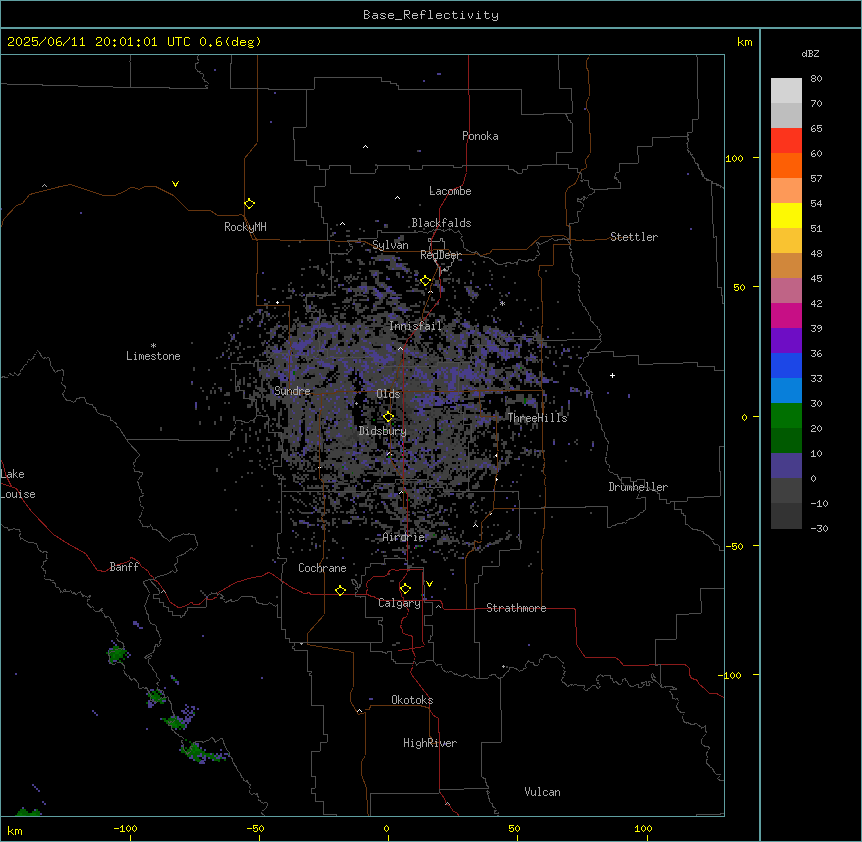
Task: Select the yellow diamond marker above the Calgary label
Action: [x=405, y=589]
